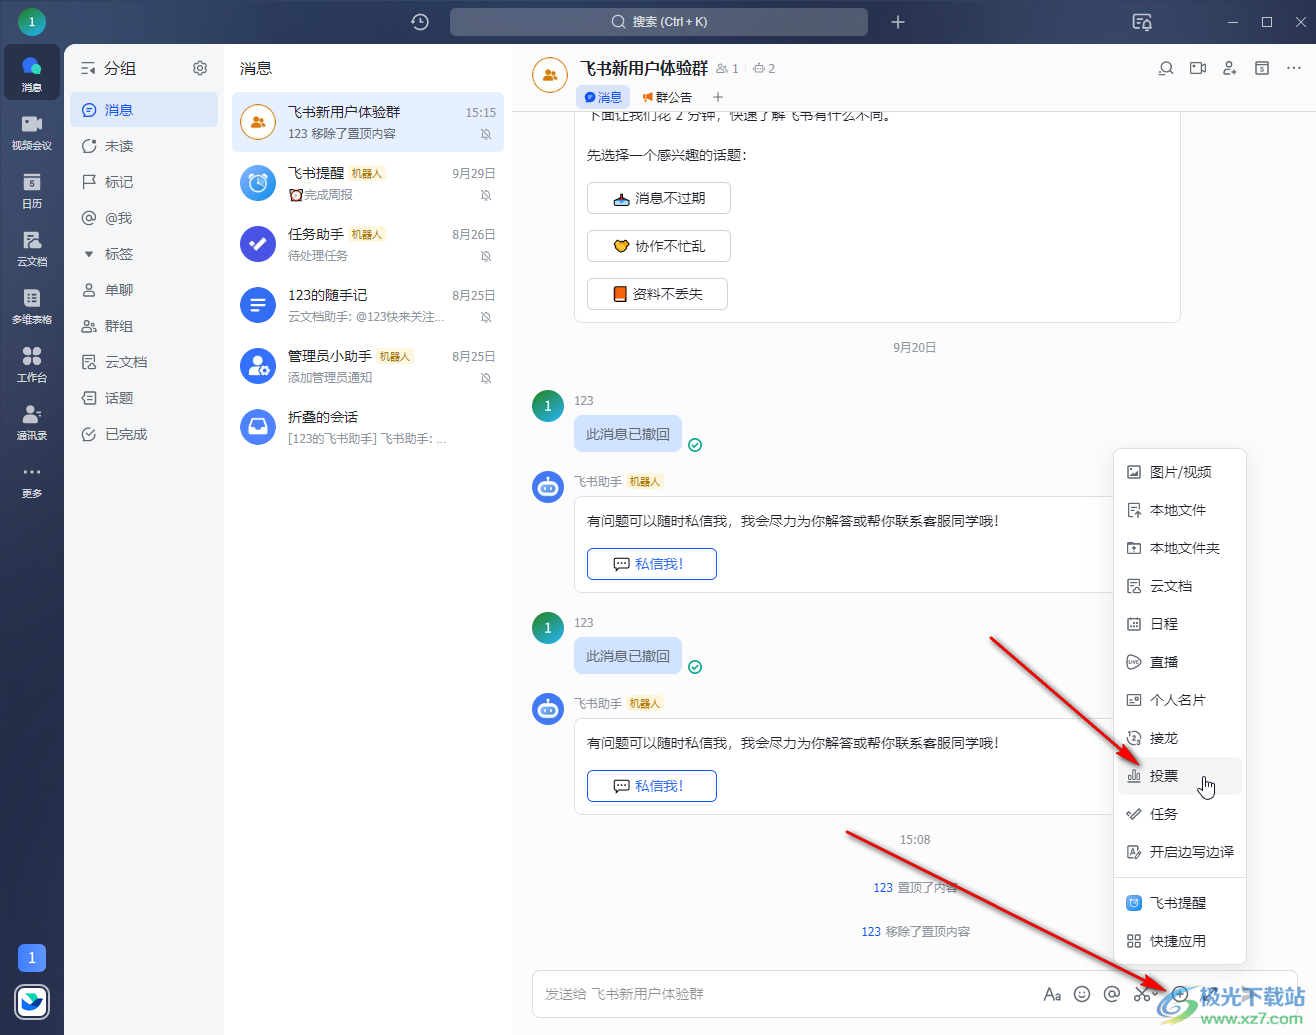
Task: Click the user avatar in the top left
Action: [x=32, y=21]
